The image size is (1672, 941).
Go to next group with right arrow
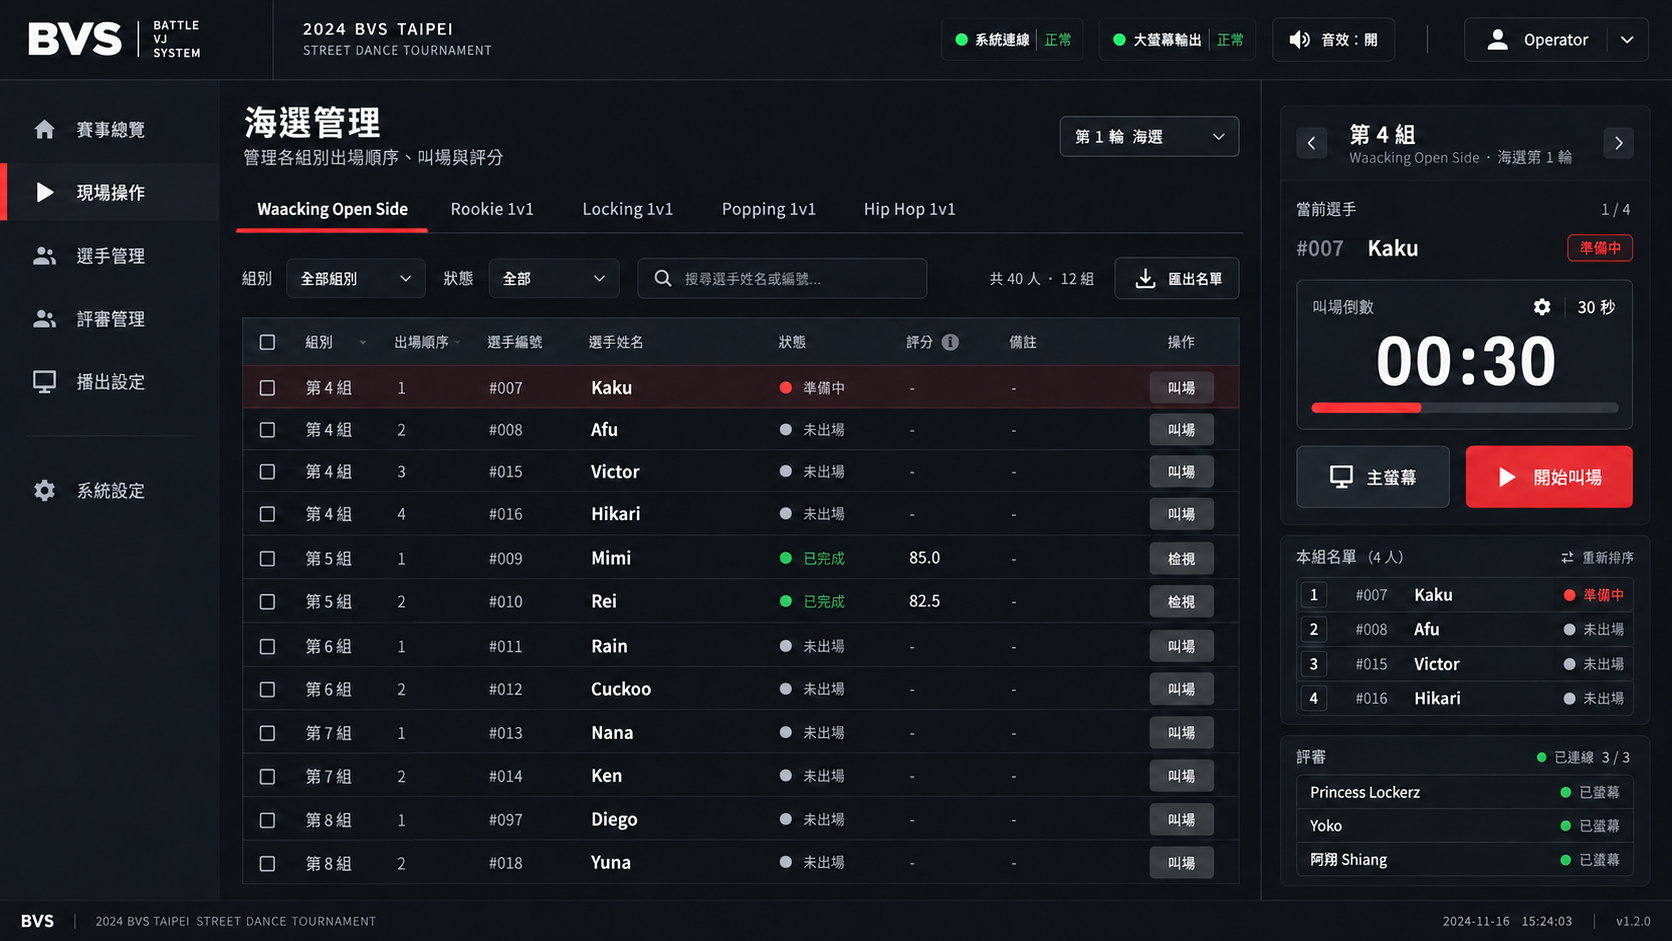pyautogui.click(x=1618, y=143)
